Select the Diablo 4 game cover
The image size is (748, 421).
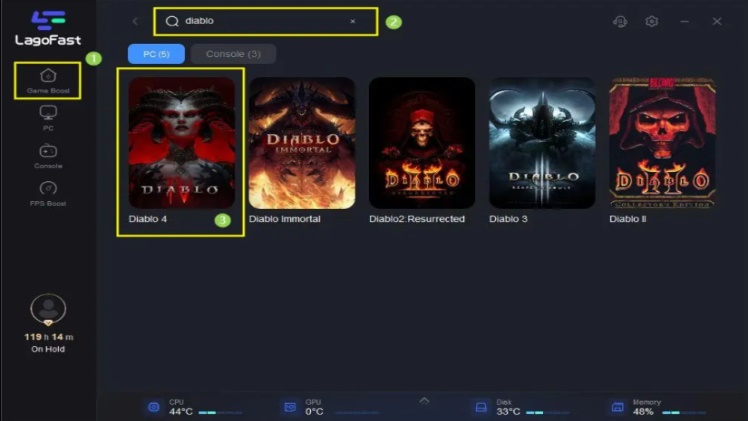click(x=182, y=143)
